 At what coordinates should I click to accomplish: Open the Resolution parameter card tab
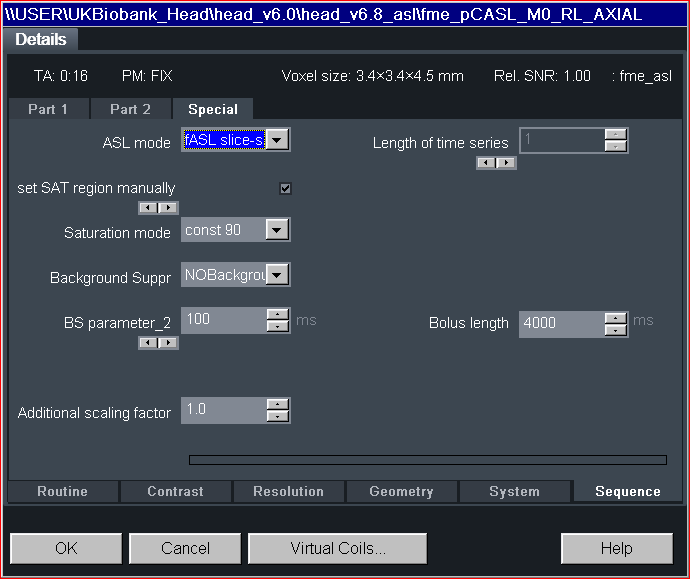[x=289, y=491]
